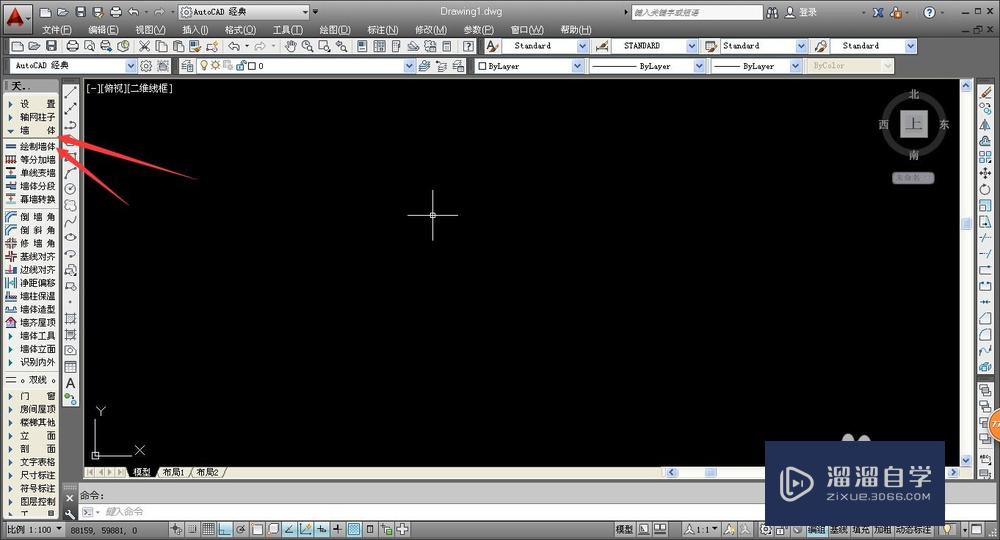Toggle polar tracking in status bar
1000x540 pixels.
point(240,529)
